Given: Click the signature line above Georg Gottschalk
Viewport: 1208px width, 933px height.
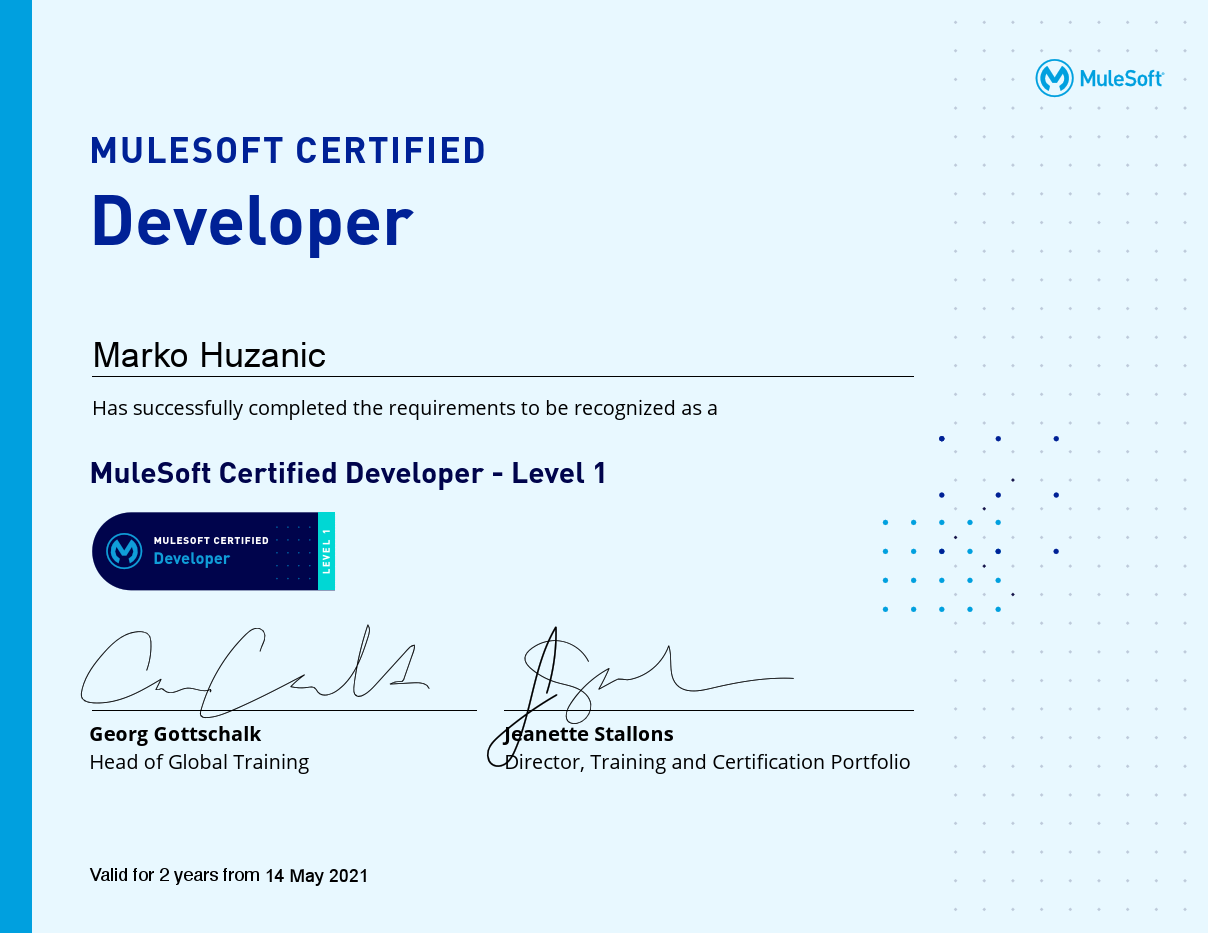Looking at the screenshot, I should [x=278, y=710].
